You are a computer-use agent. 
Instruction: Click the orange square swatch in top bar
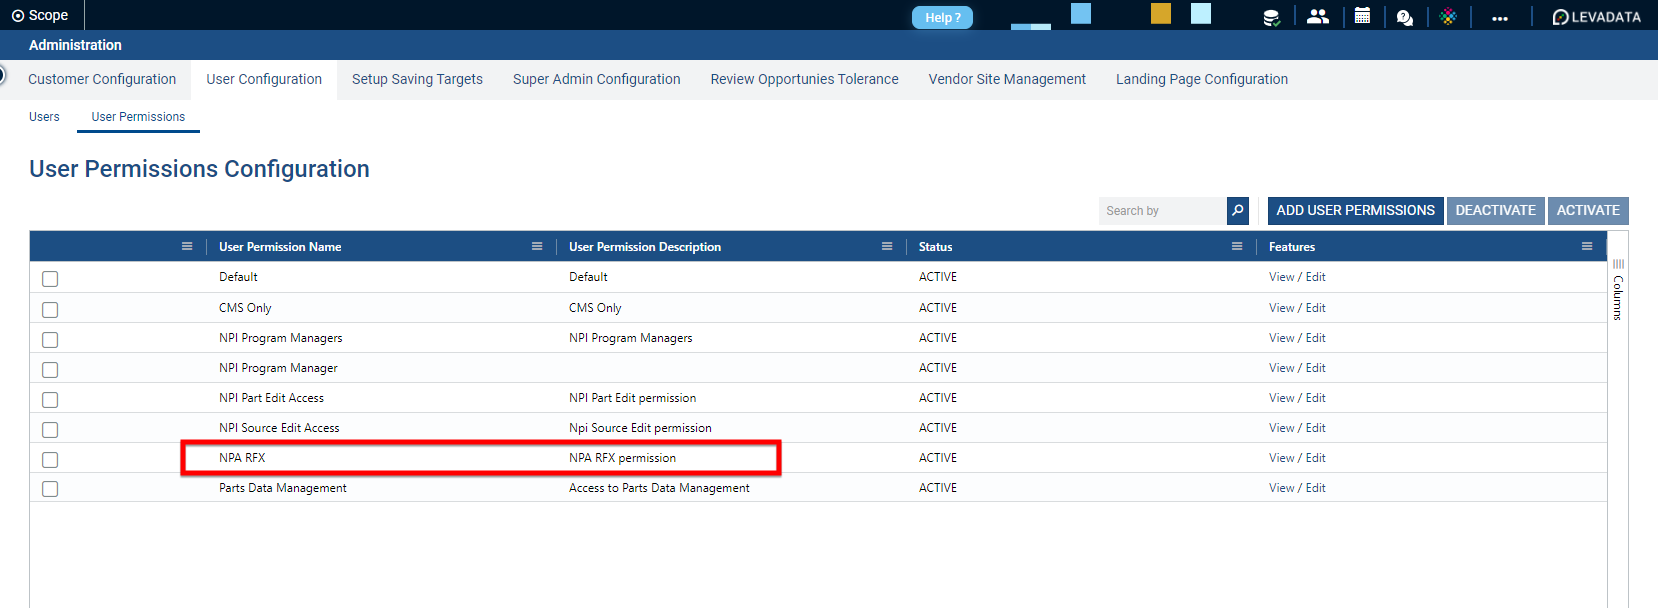coord(1160,13)
